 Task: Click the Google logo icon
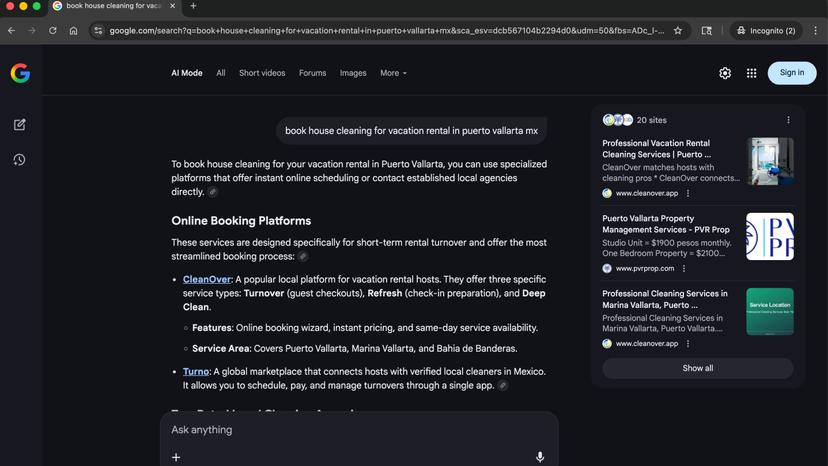coord(20,73)
